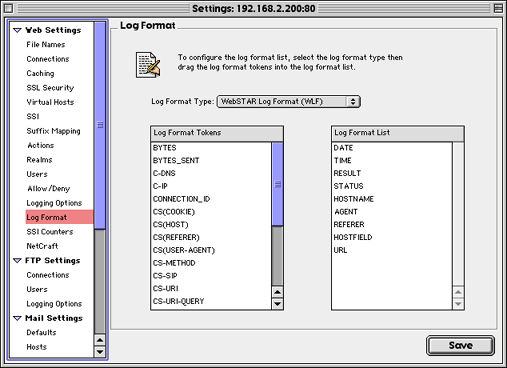507x368 pixels.
Task: Select the C-IP token
Action: [x=160, y=186]
